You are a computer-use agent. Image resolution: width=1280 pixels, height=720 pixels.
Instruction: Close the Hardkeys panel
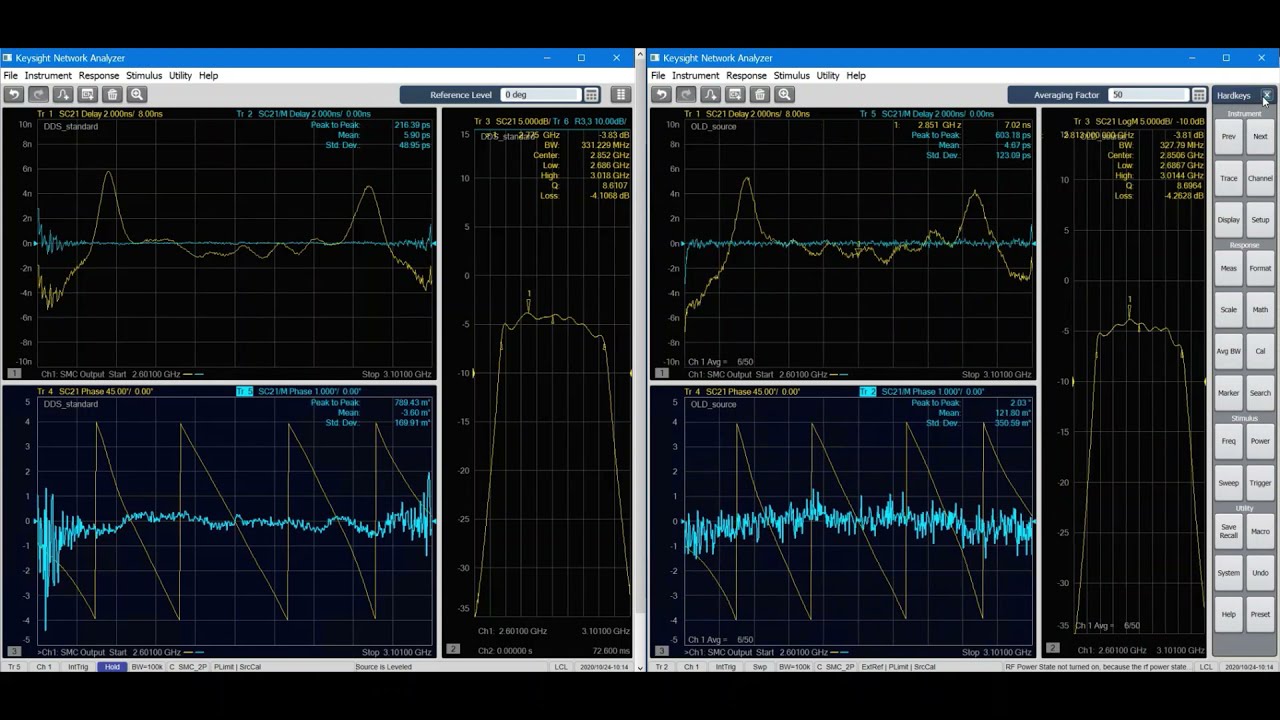pyautogui.click(x=1267, y=95)
